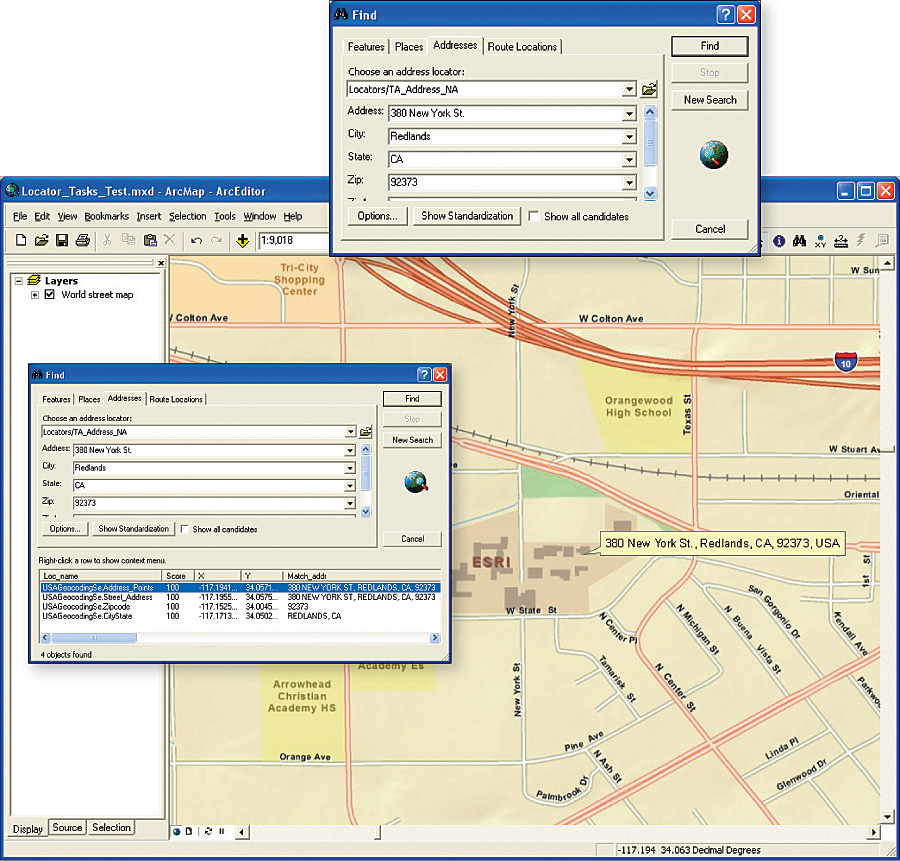Browse for locator folder icon in top Find dialog

coord(649,89)
